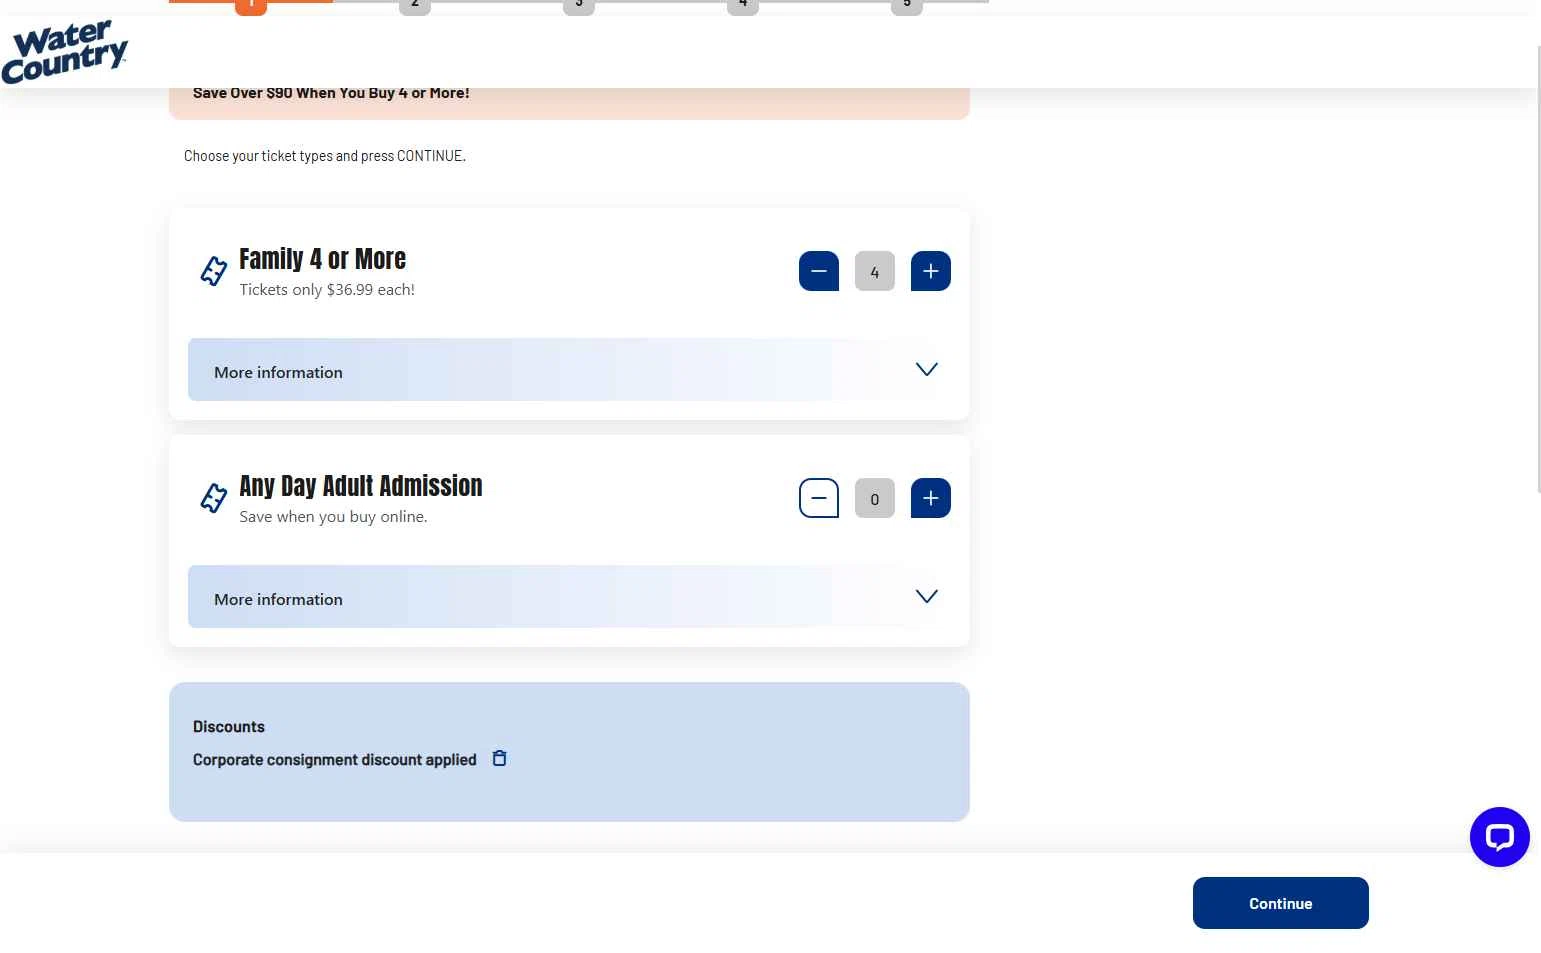Click 'Corporate consignment discount applied' text
Image resolution: width=1541 pixels, height=953 pixels.
click(x=334, y=760)
